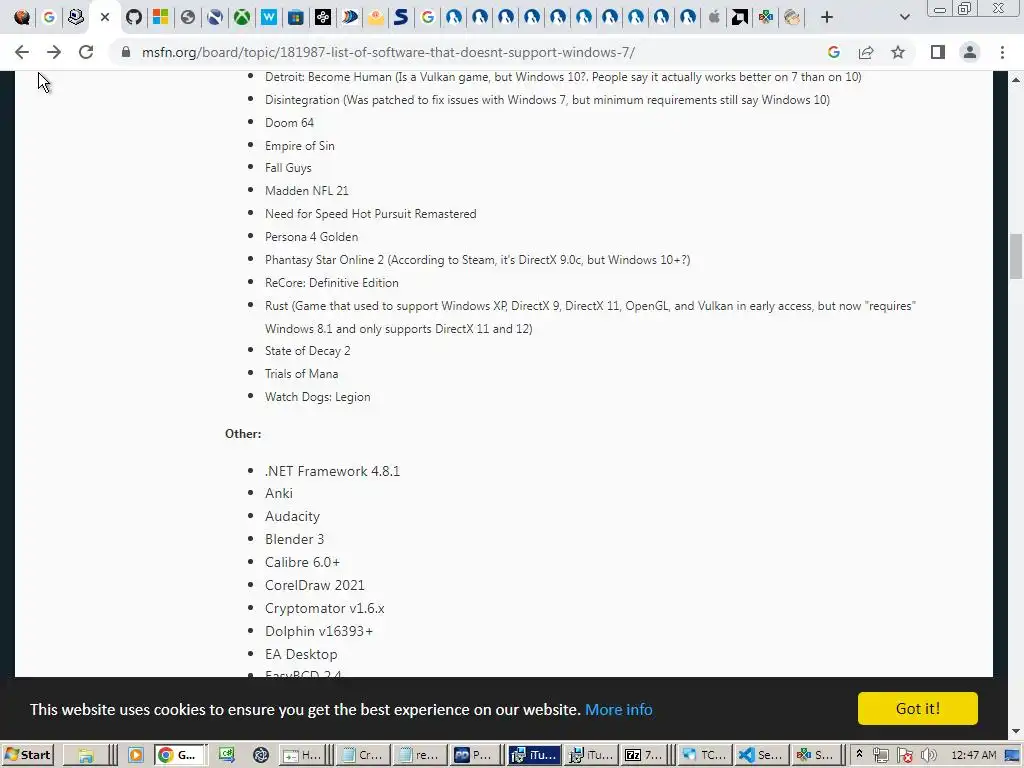
Task: Go back to the previous page
Action: pos(22,52)
